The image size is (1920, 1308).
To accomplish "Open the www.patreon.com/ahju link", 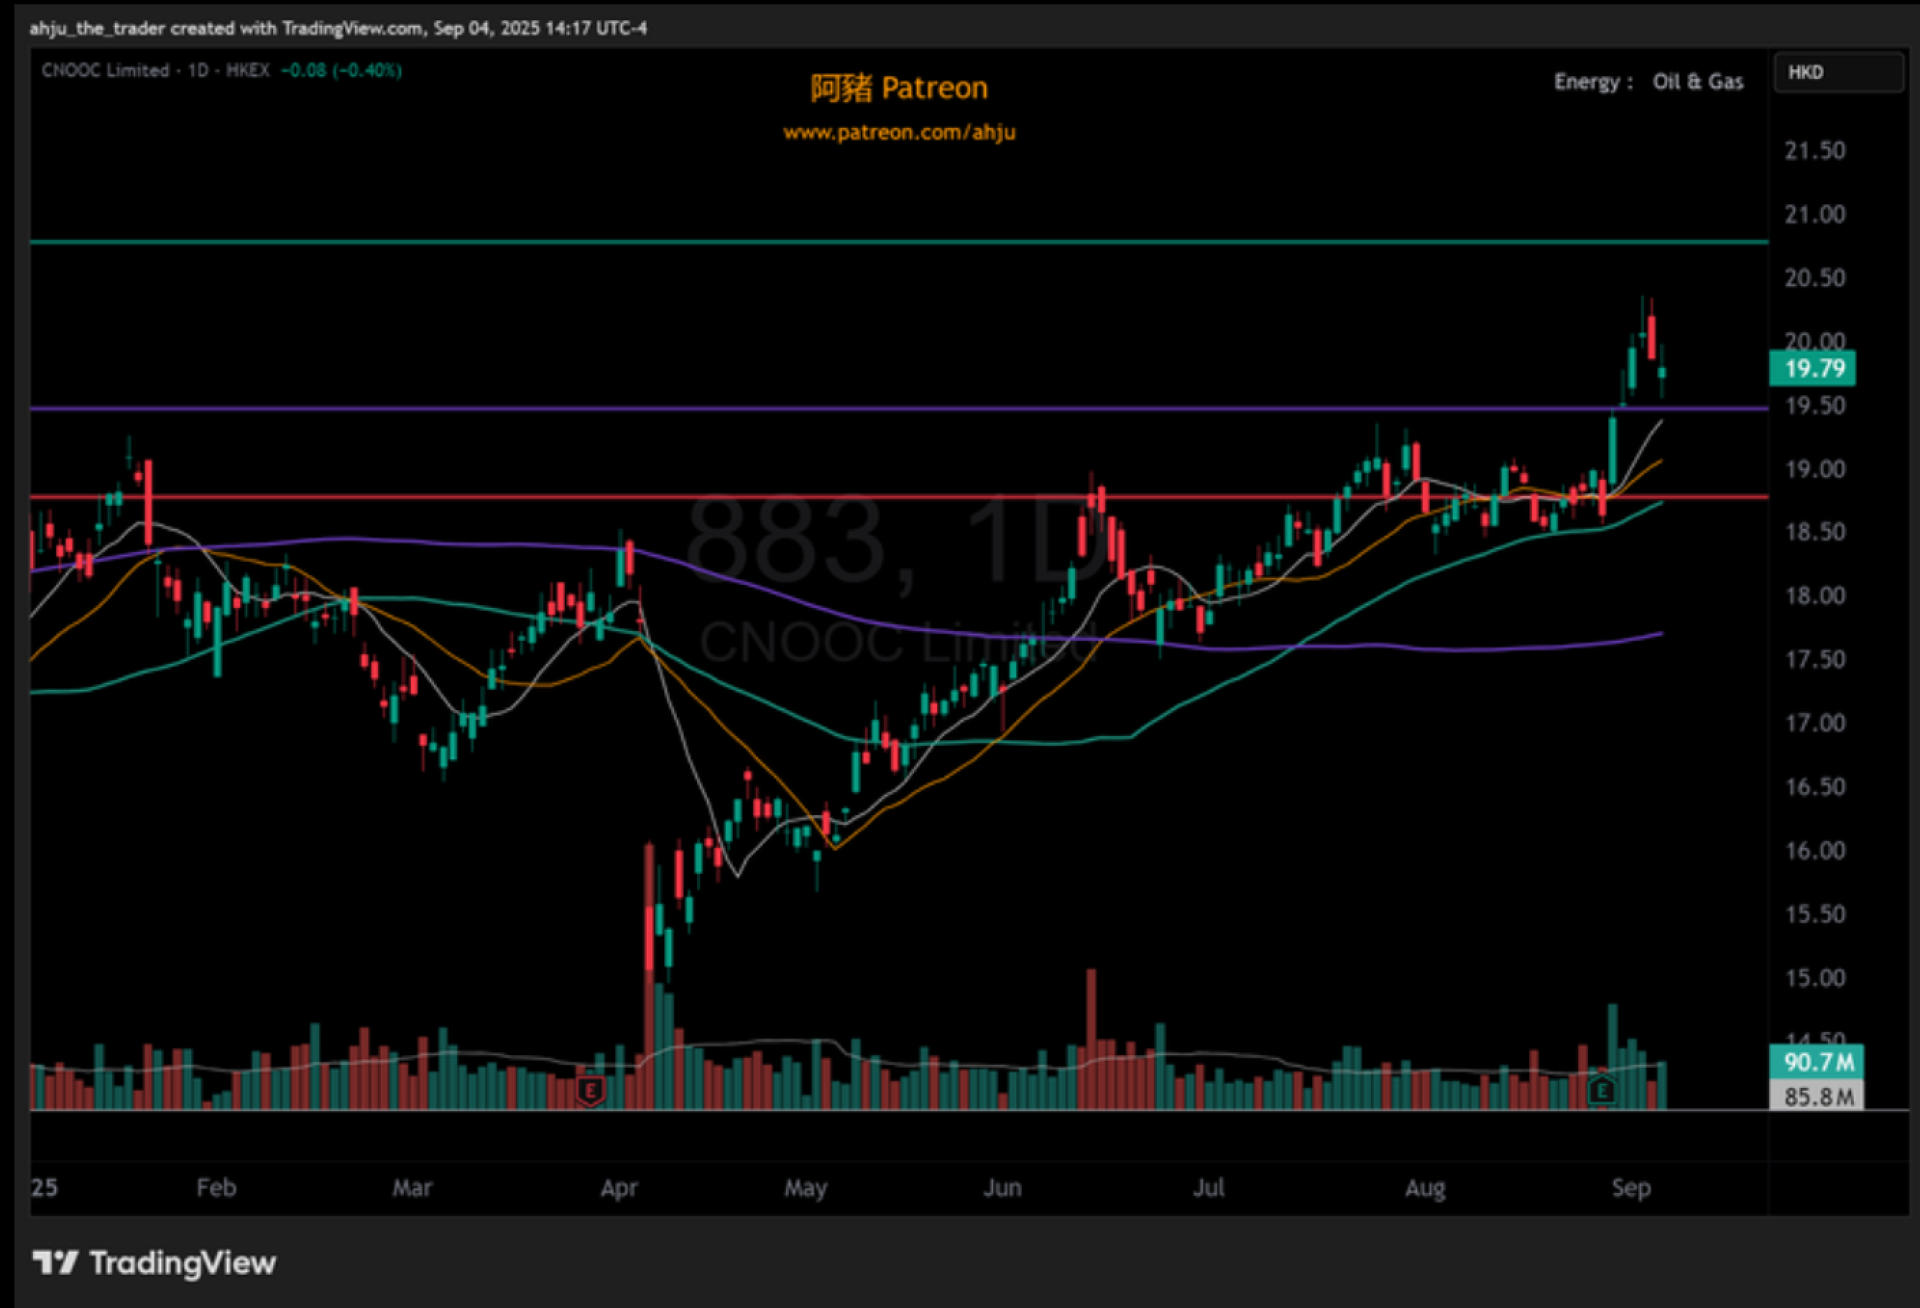I will tap(898, 132).
